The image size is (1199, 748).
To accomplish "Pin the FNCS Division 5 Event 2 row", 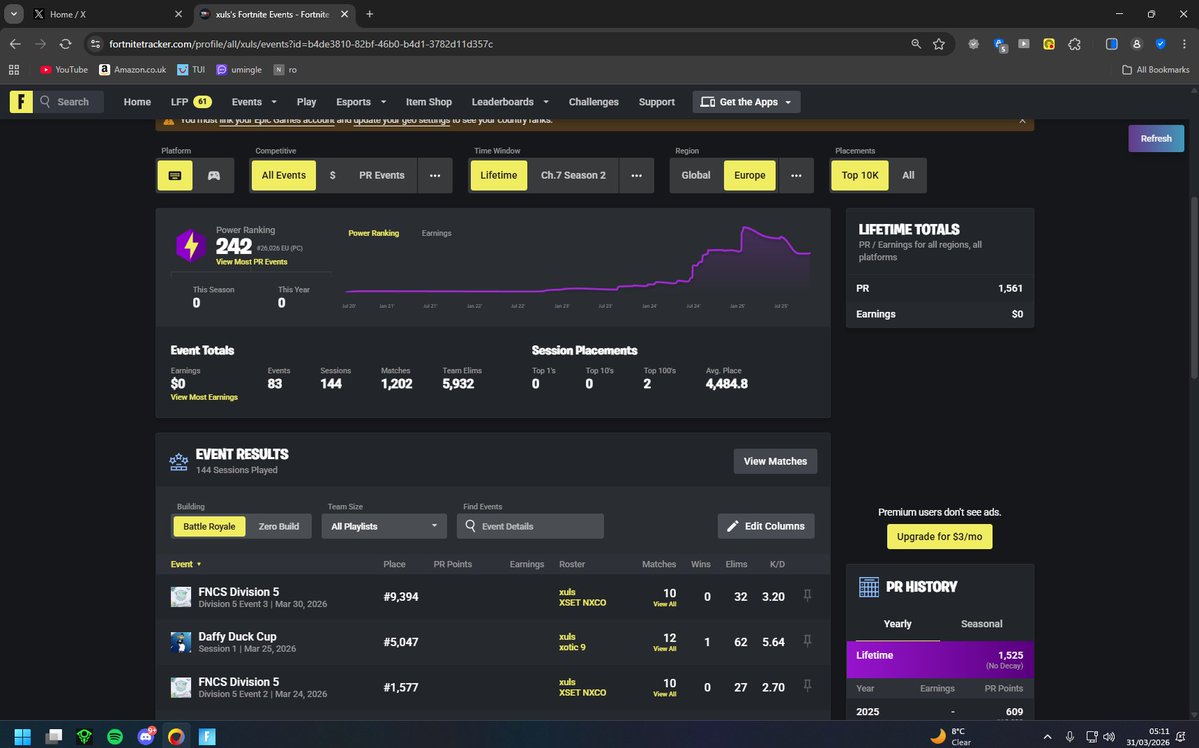I will [807, 685].
